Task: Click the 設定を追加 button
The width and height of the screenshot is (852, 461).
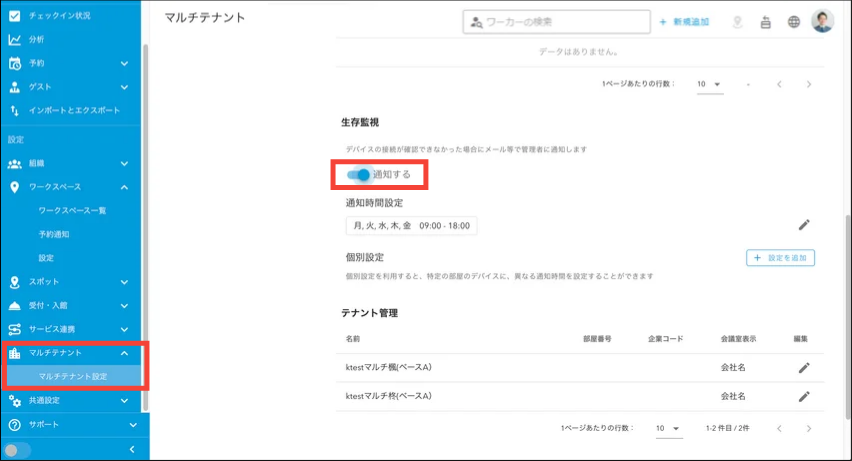Action: (781, 258)
